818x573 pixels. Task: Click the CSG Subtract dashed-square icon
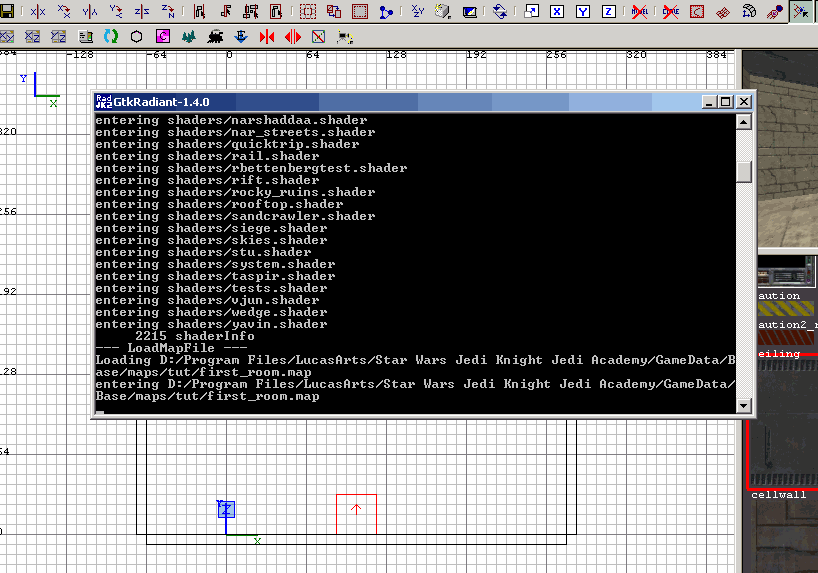coord(308,11)
